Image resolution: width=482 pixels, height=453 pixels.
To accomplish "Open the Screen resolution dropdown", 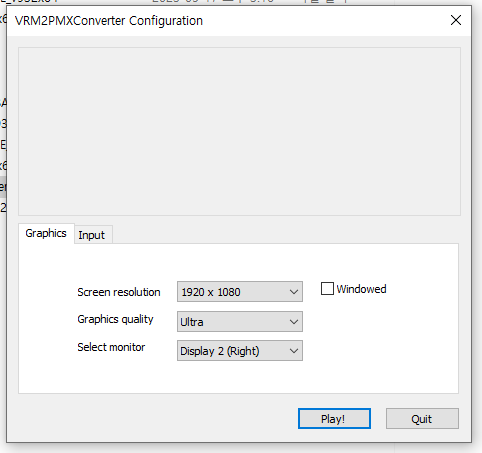I will point(240,292).
